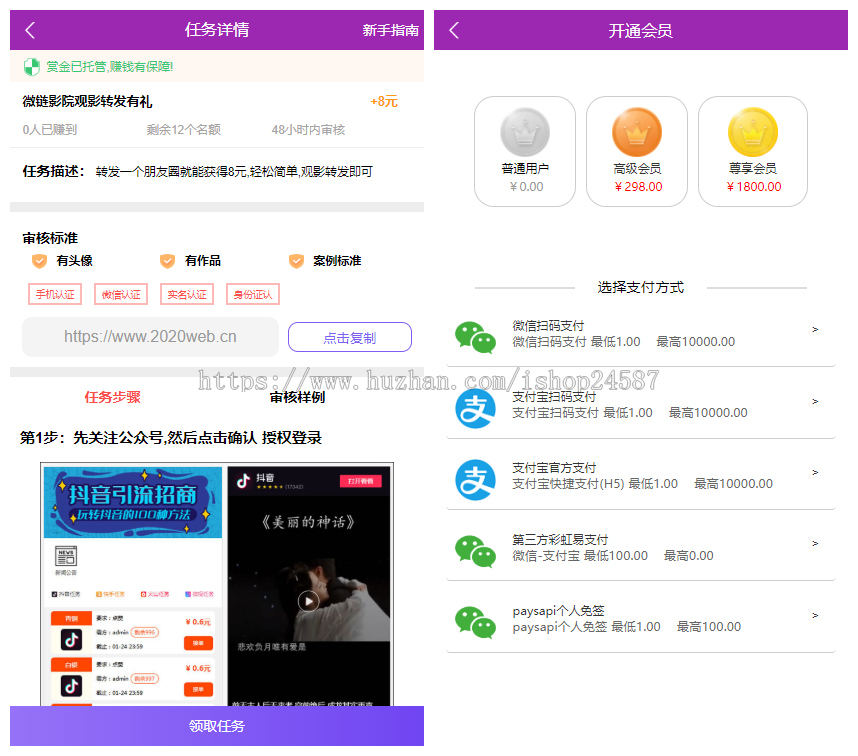Open the 抖音引流招商 banner image
Viewport: 858px width, 756px height.
pyautogui.click(x=133, y=502)
